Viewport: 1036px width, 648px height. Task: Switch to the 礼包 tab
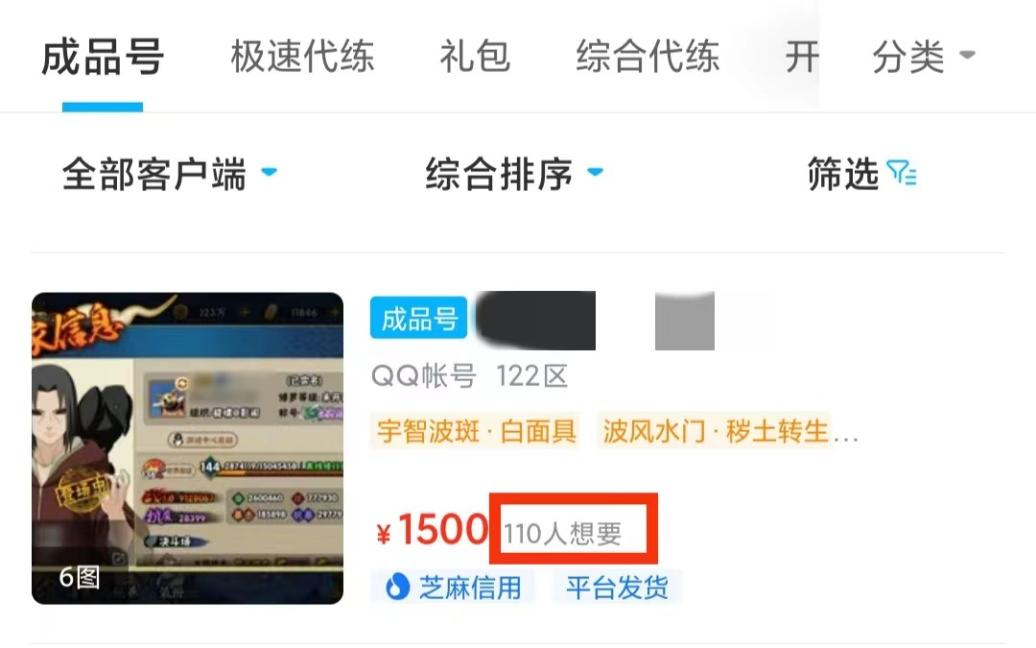click(x=475, y=56)
